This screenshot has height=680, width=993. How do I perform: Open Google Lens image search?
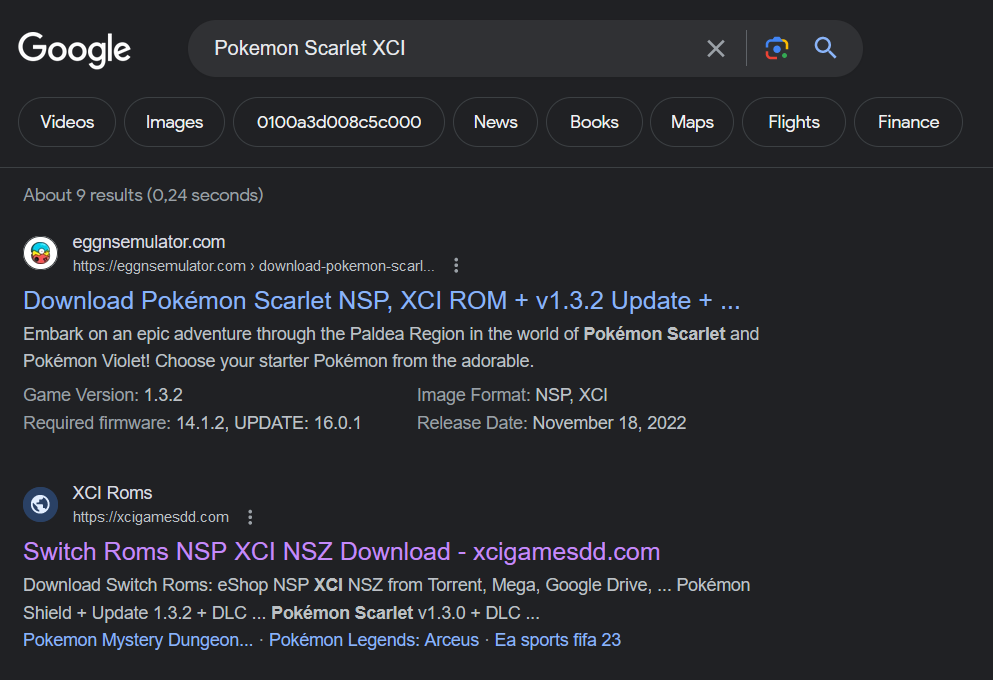tap(776, 48)
